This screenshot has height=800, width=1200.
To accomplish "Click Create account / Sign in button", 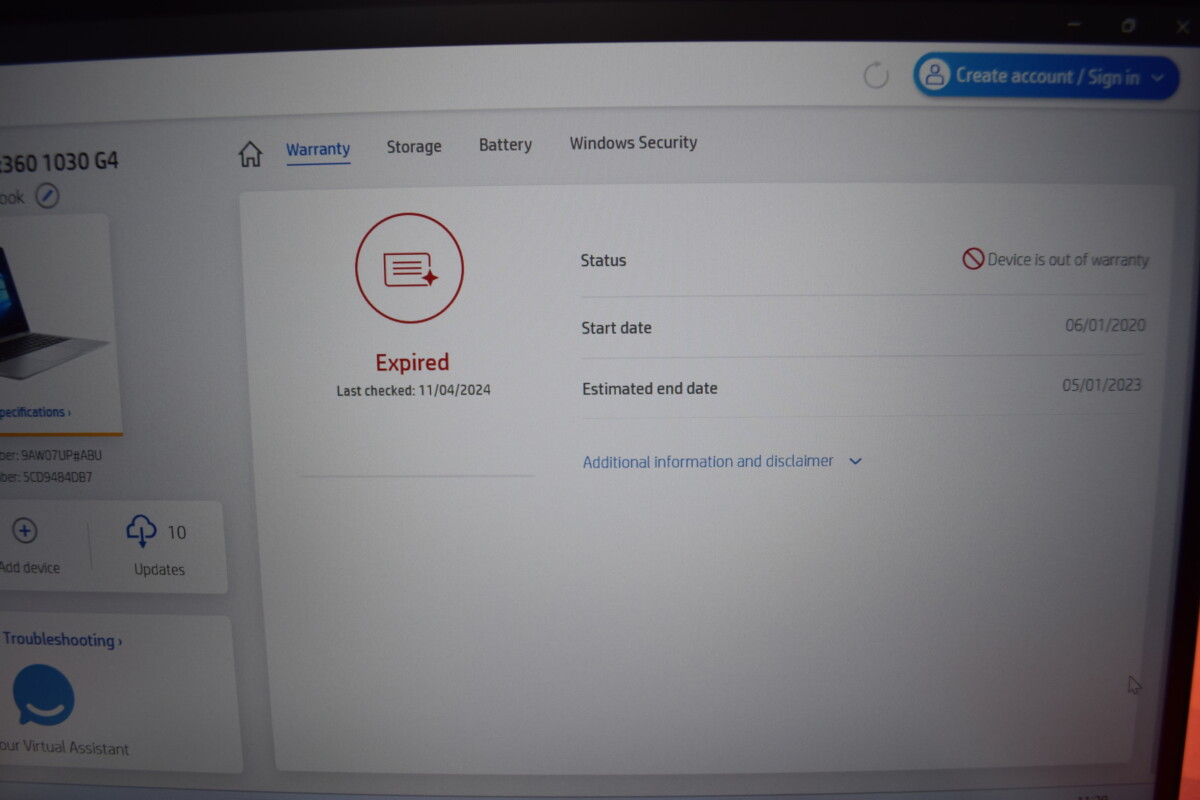I will (x=1046, y=76).
